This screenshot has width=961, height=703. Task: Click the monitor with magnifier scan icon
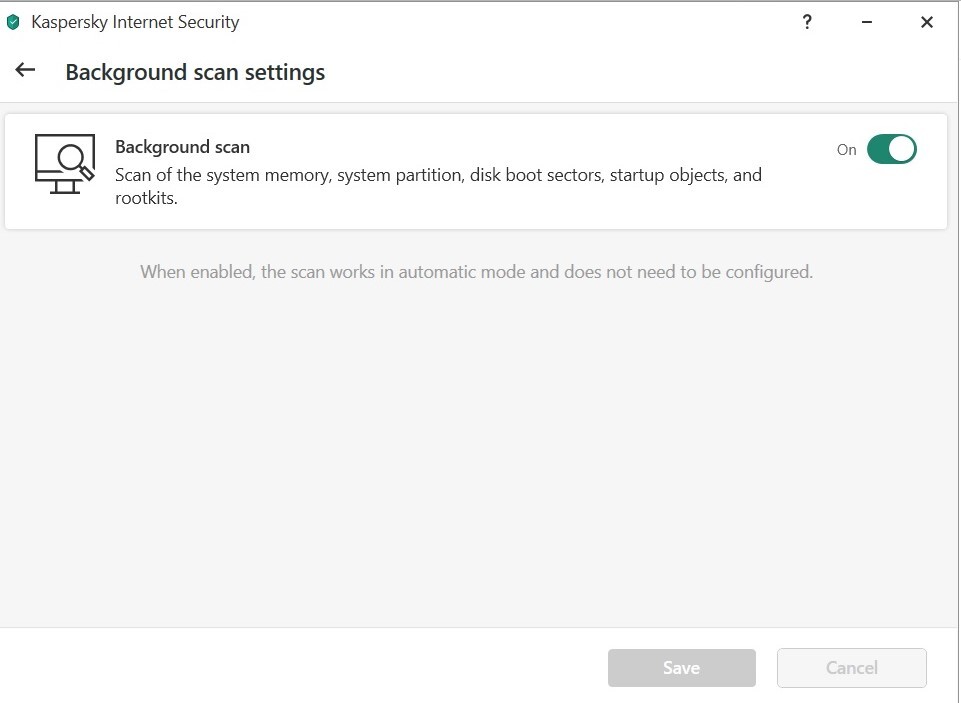pyautogui.click(x=64, y=163)
